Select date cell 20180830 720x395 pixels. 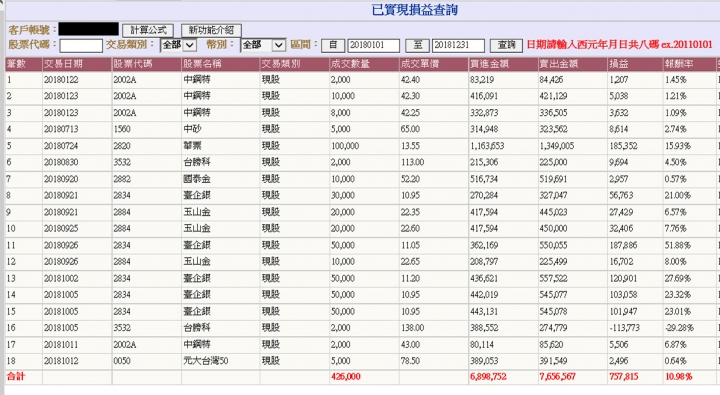pos(61,163)
